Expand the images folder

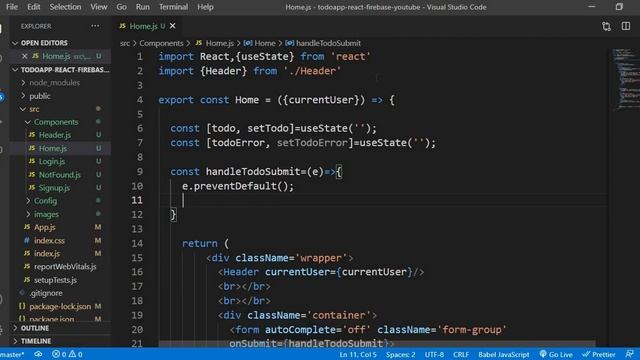(46, 214)
